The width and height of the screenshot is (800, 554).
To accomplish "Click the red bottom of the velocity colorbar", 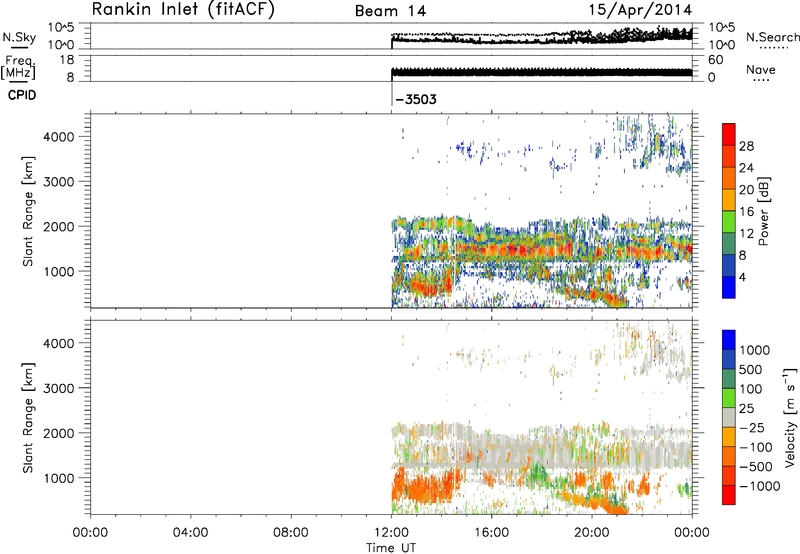I will (729, 495).
